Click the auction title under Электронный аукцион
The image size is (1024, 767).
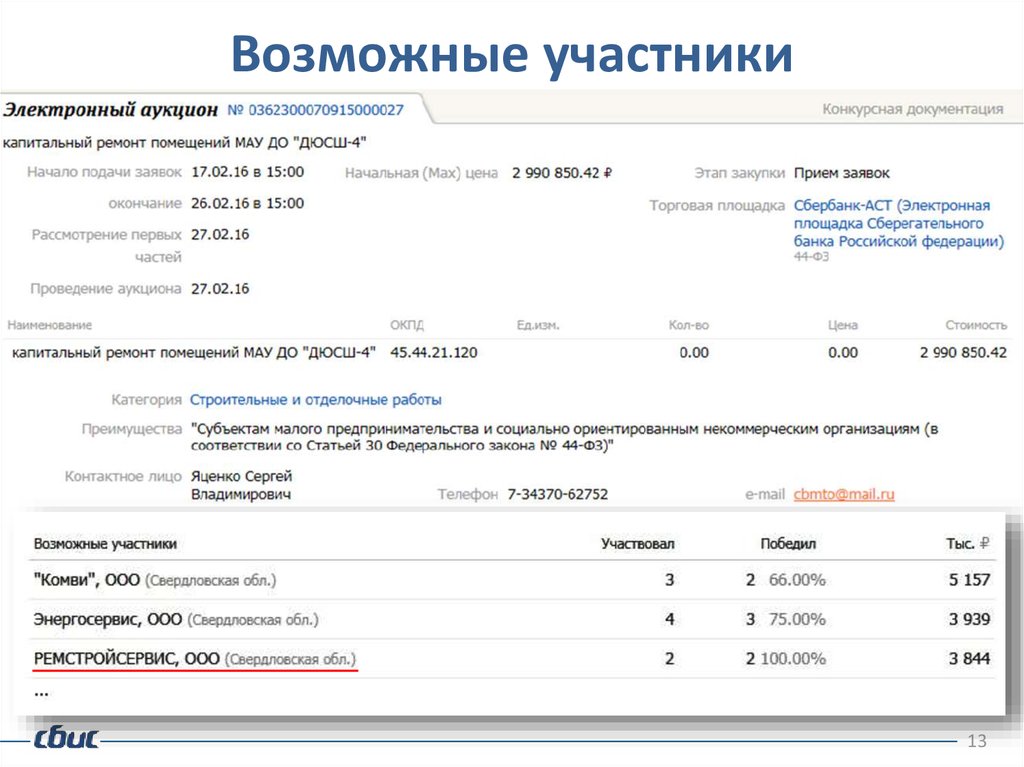(x=185, y=142)
